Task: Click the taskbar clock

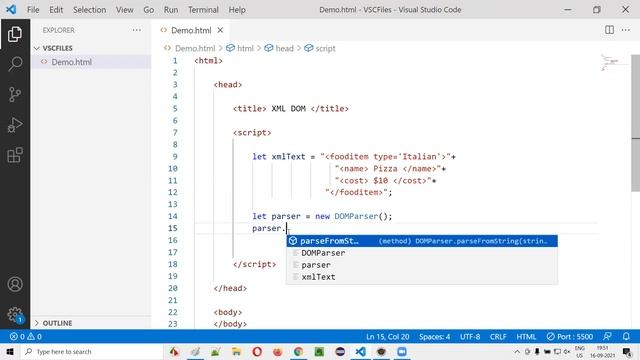Action: 602,351
